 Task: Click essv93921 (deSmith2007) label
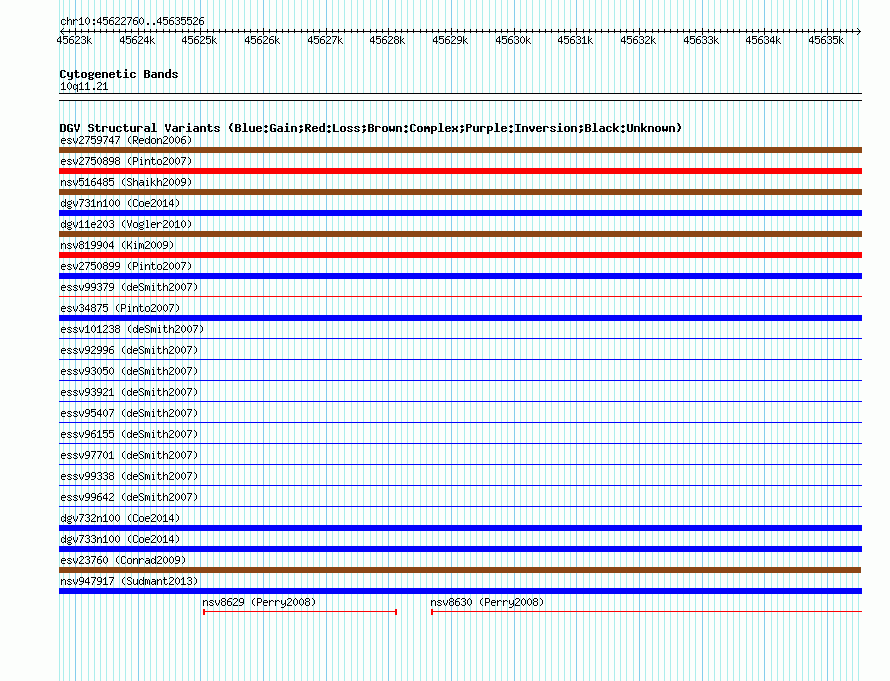coord(129,392)
